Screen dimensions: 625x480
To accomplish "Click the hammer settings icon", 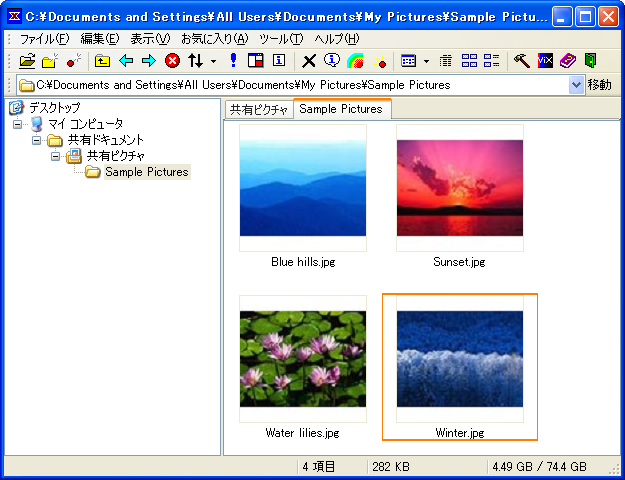I will point(521,61).
